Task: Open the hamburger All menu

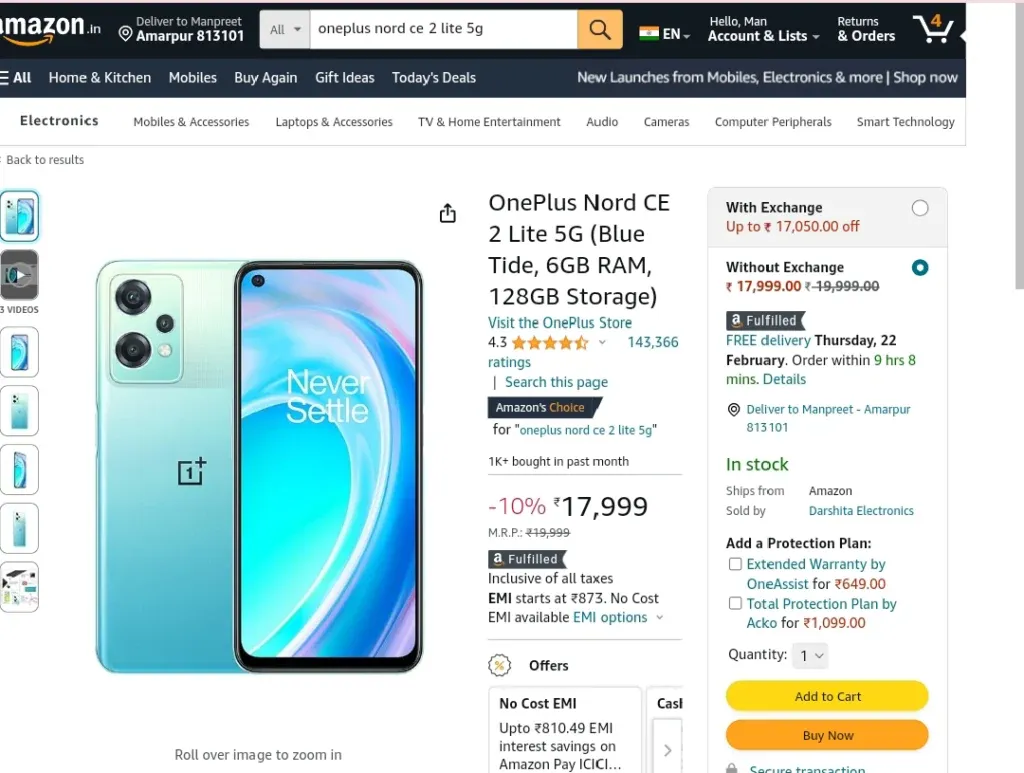Action: click(x=16, y=78)
